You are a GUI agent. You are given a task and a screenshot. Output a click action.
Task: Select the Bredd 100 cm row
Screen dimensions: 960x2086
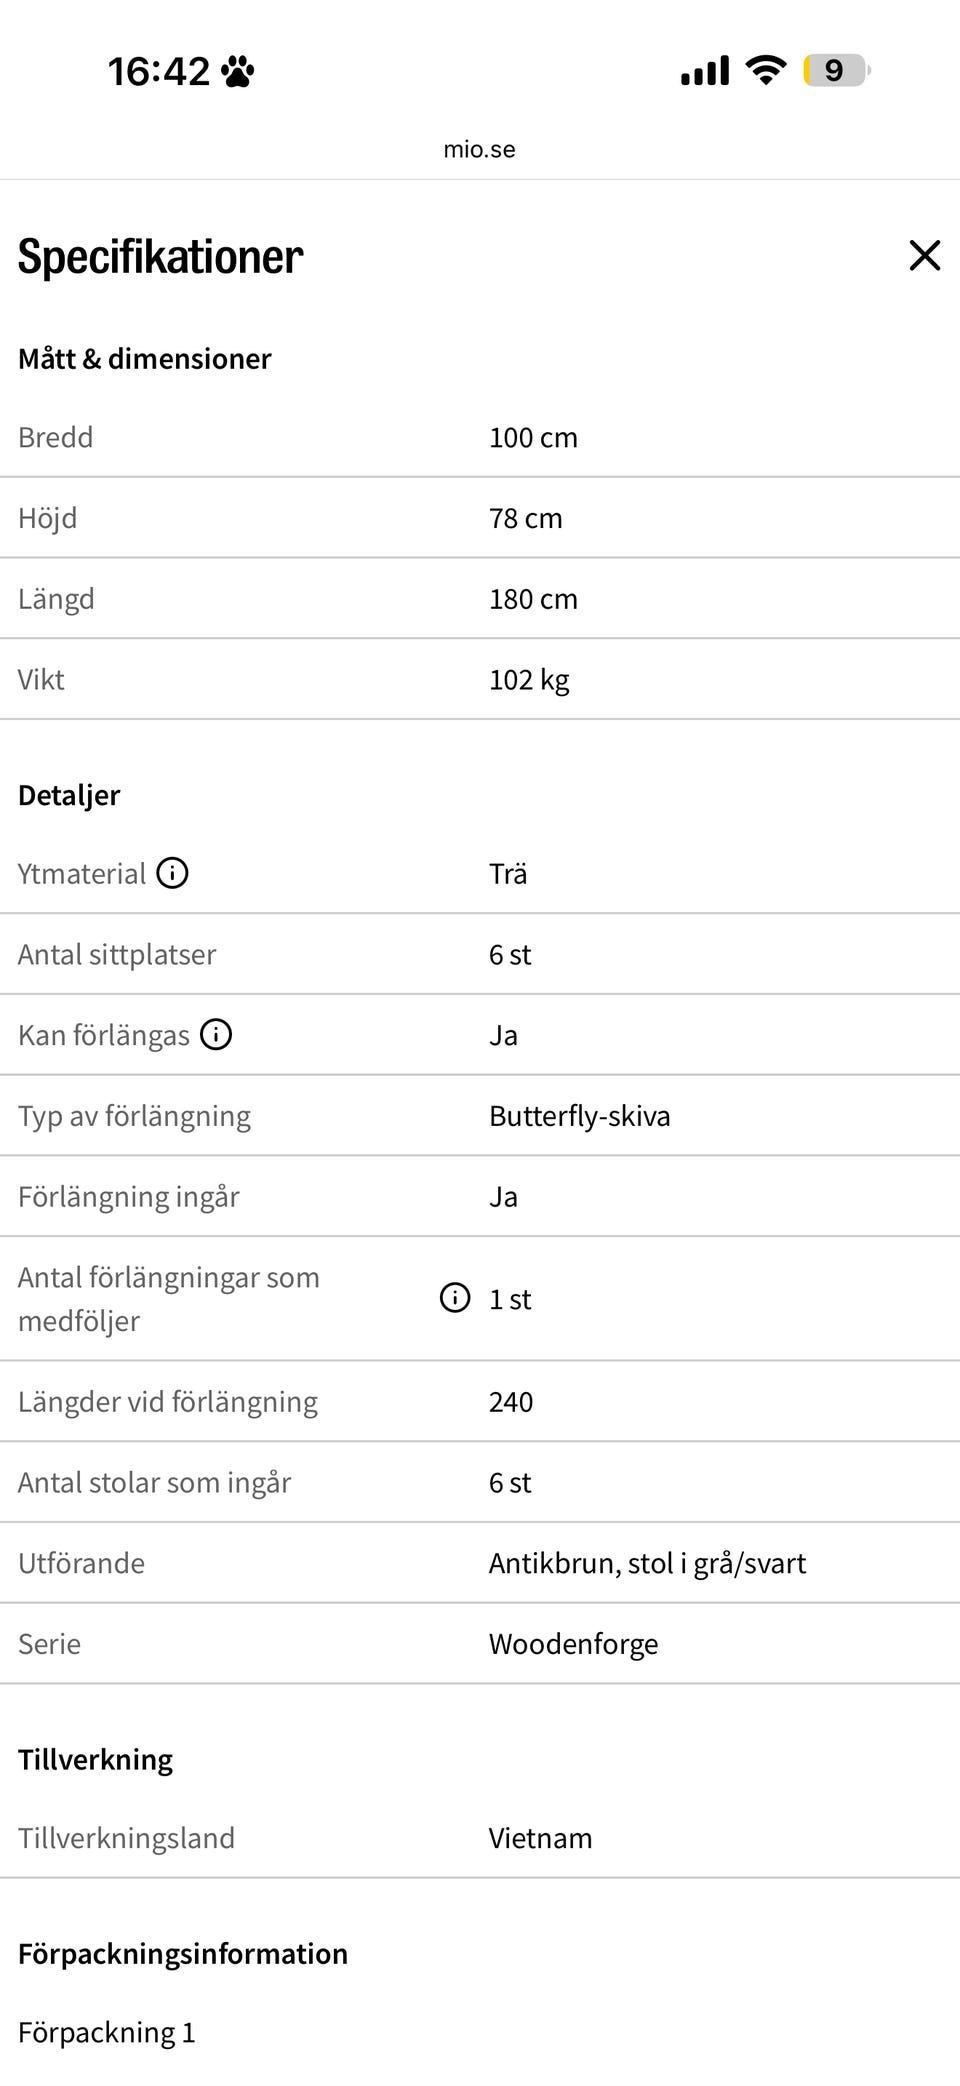pos(480,437)
